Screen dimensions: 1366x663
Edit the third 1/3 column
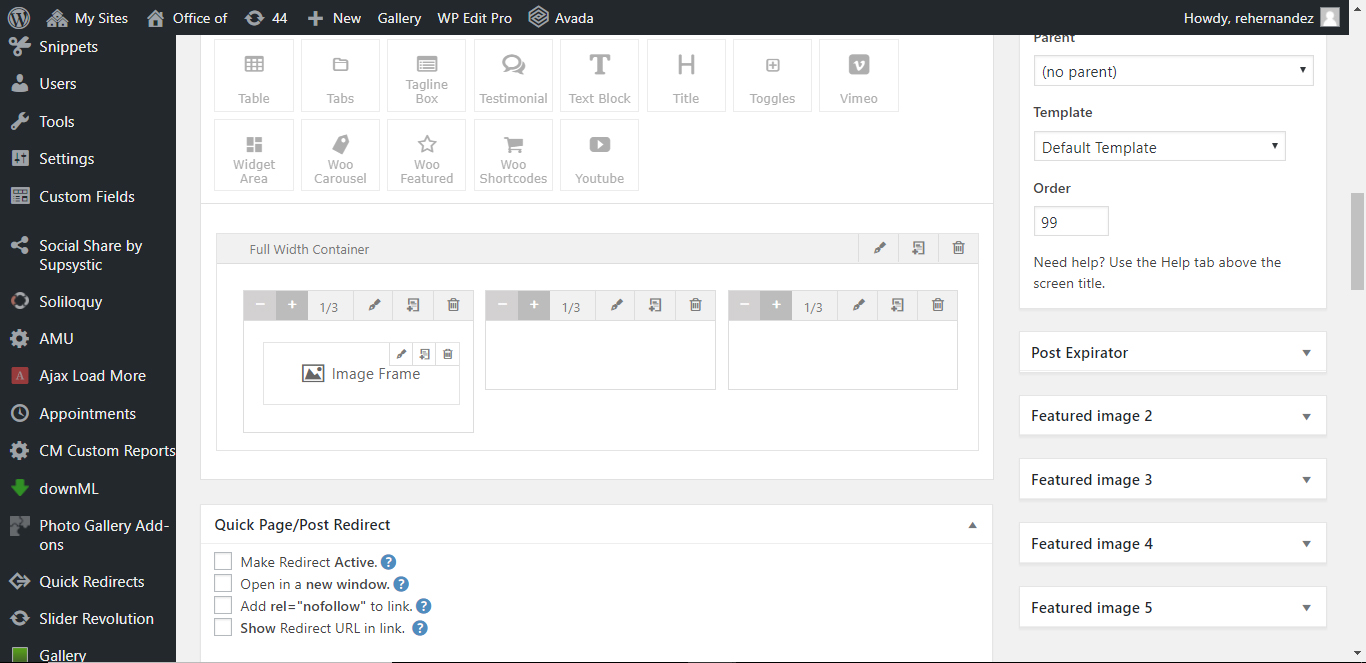pos(858,306)
